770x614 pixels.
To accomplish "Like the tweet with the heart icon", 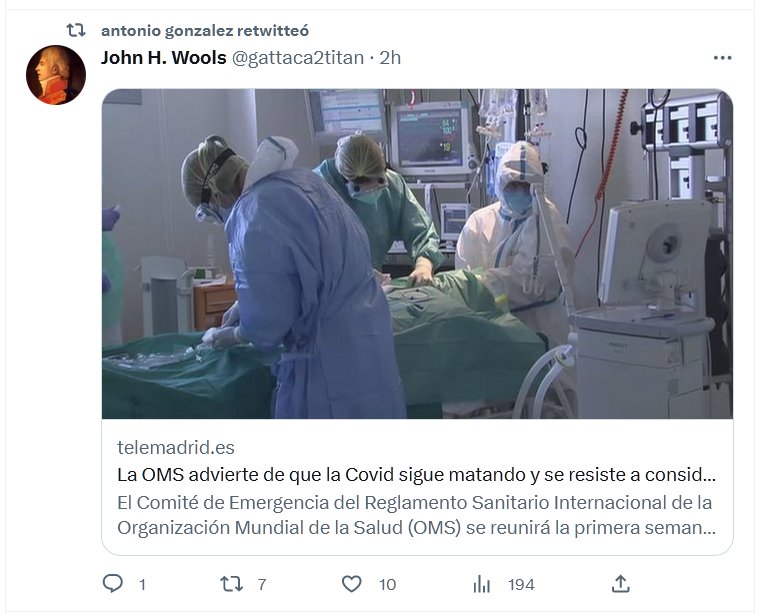I will 351,584.
